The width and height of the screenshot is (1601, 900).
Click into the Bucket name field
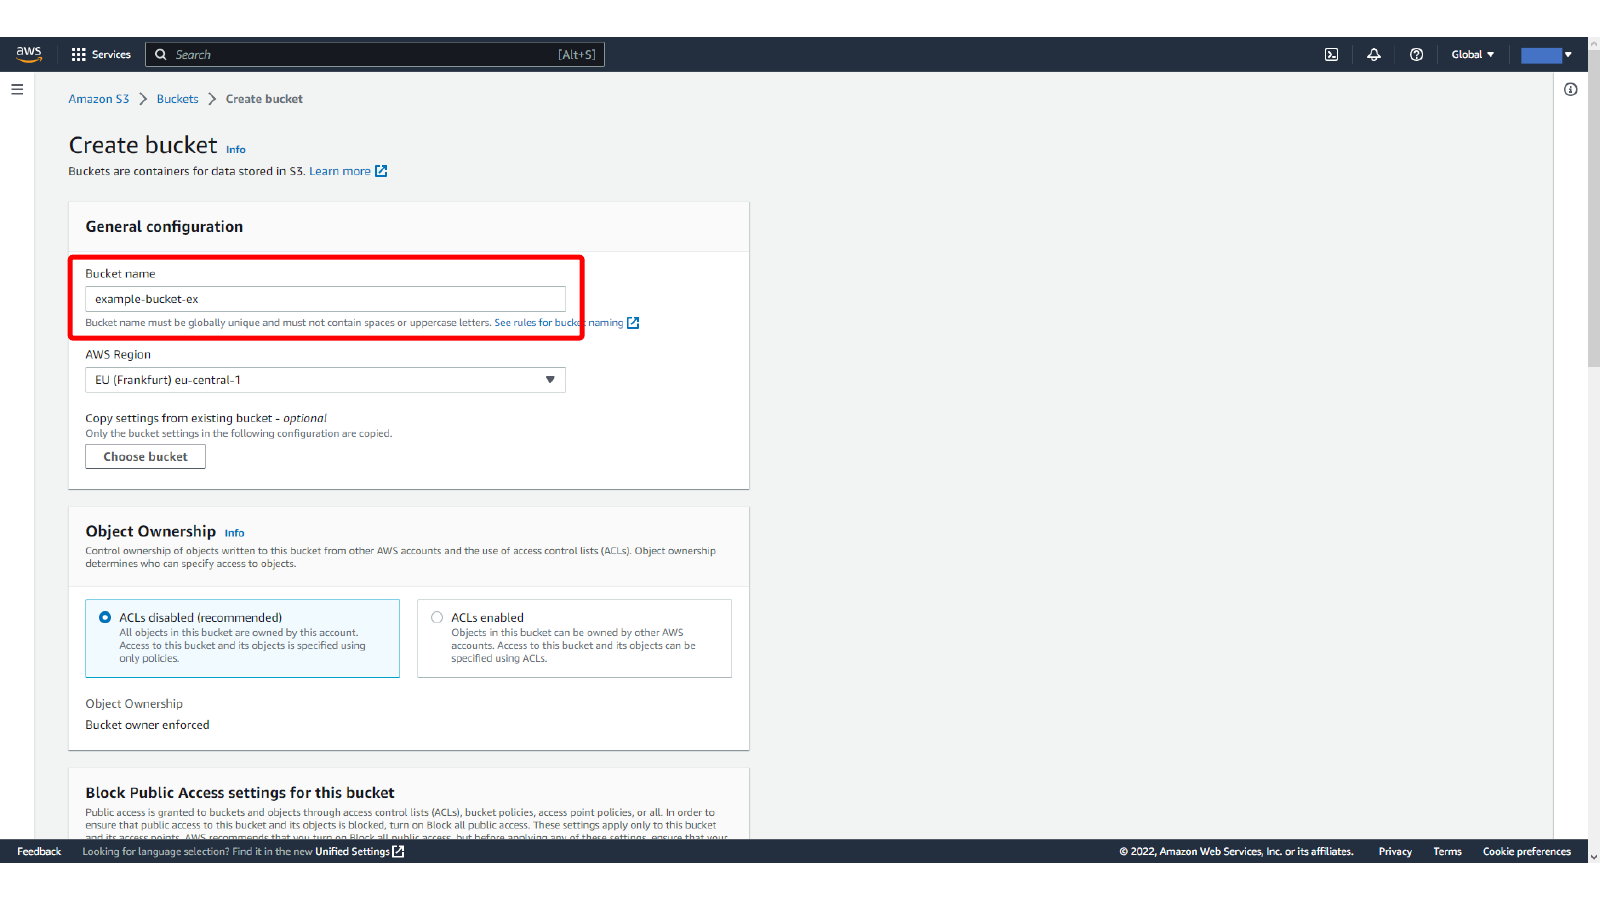point(325,299)
